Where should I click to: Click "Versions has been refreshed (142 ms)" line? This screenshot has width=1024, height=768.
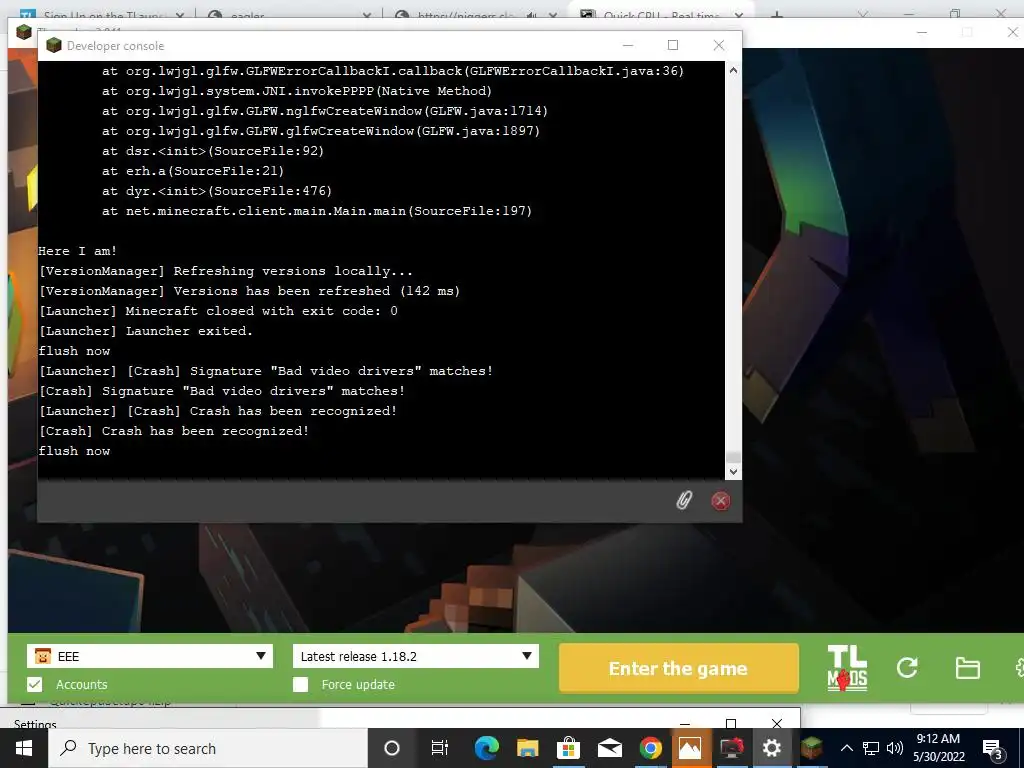click(x=249, y=291)
